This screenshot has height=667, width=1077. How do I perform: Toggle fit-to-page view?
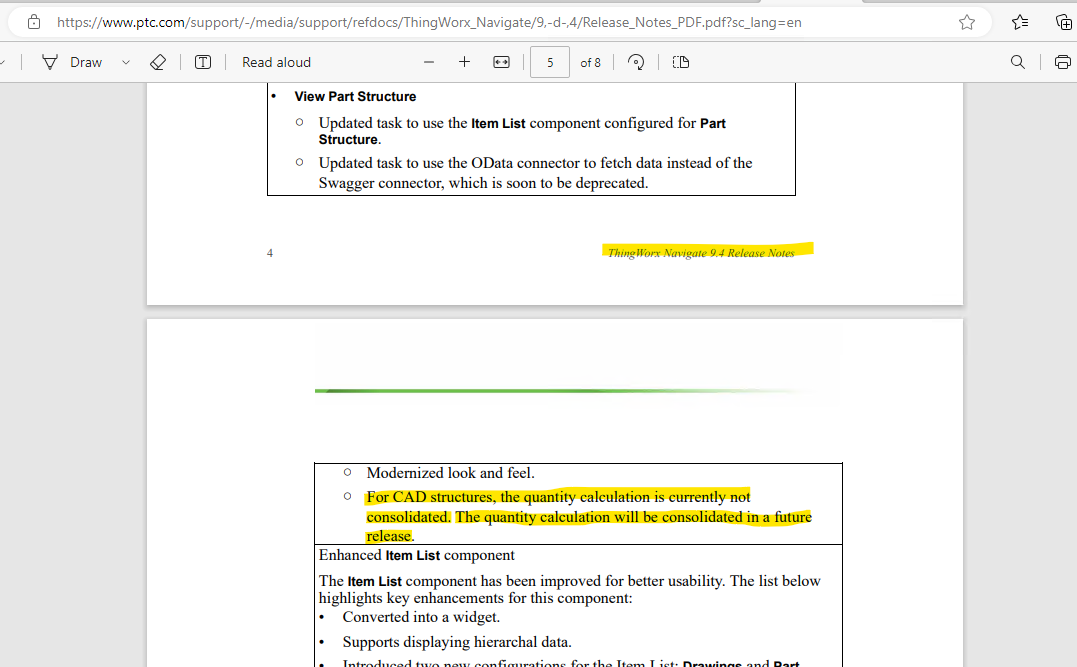500,62
